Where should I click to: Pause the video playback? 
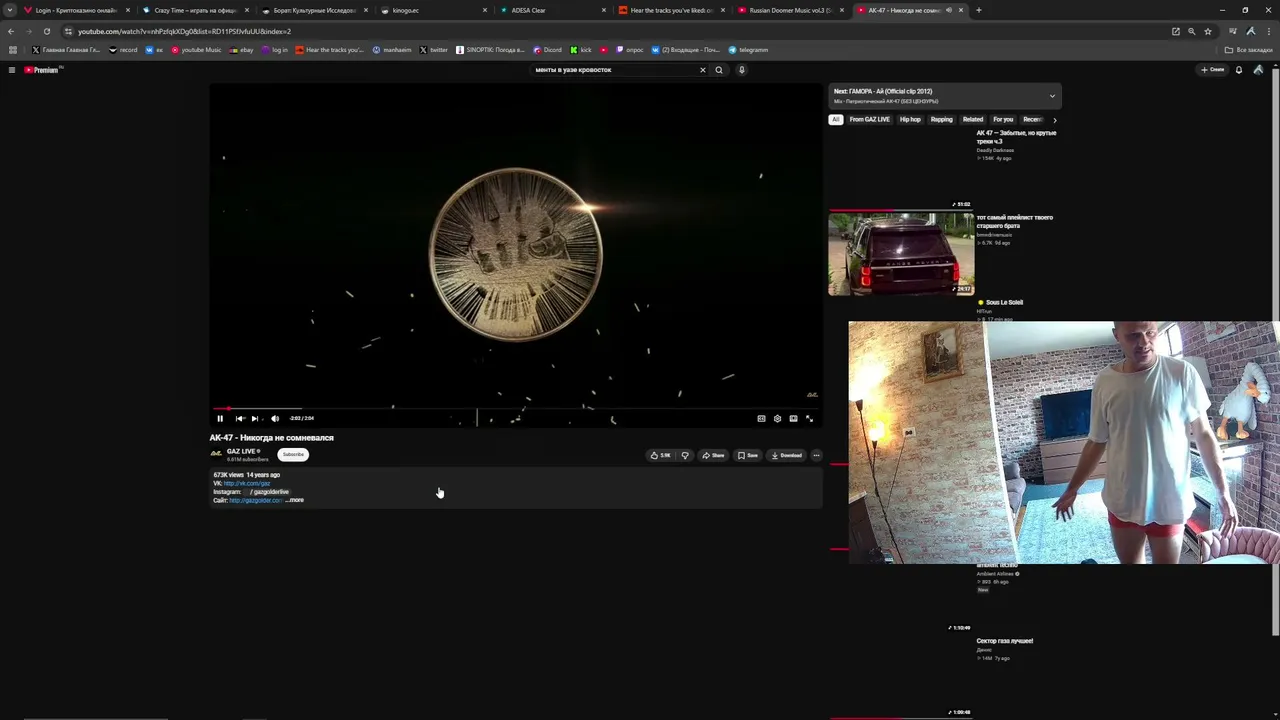pos(220,418)
